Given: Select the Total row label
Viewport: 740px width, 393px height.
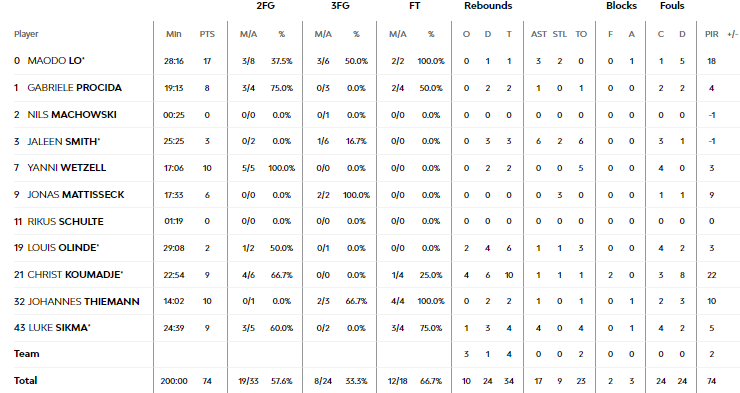Looking at the screenshot, I should pyautogui.click(x=25, y=380).
